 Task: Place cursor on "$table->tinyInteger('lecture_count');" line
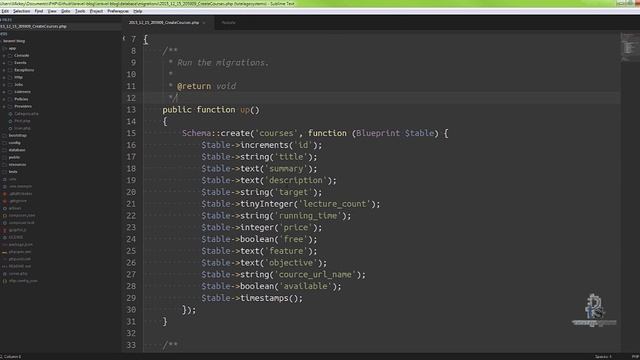tap(291, 204)
